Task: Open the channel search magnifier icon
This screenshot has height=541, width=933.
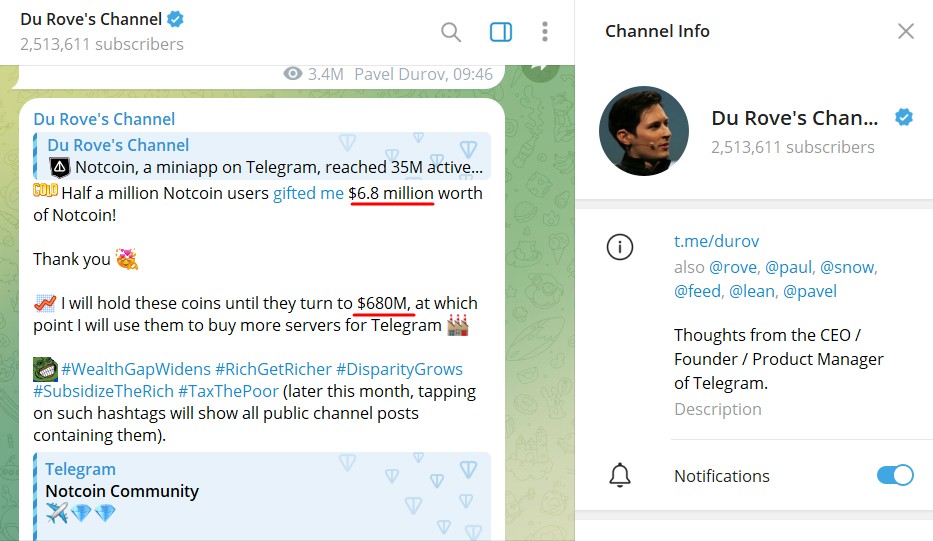Action: tap(451, 32)
